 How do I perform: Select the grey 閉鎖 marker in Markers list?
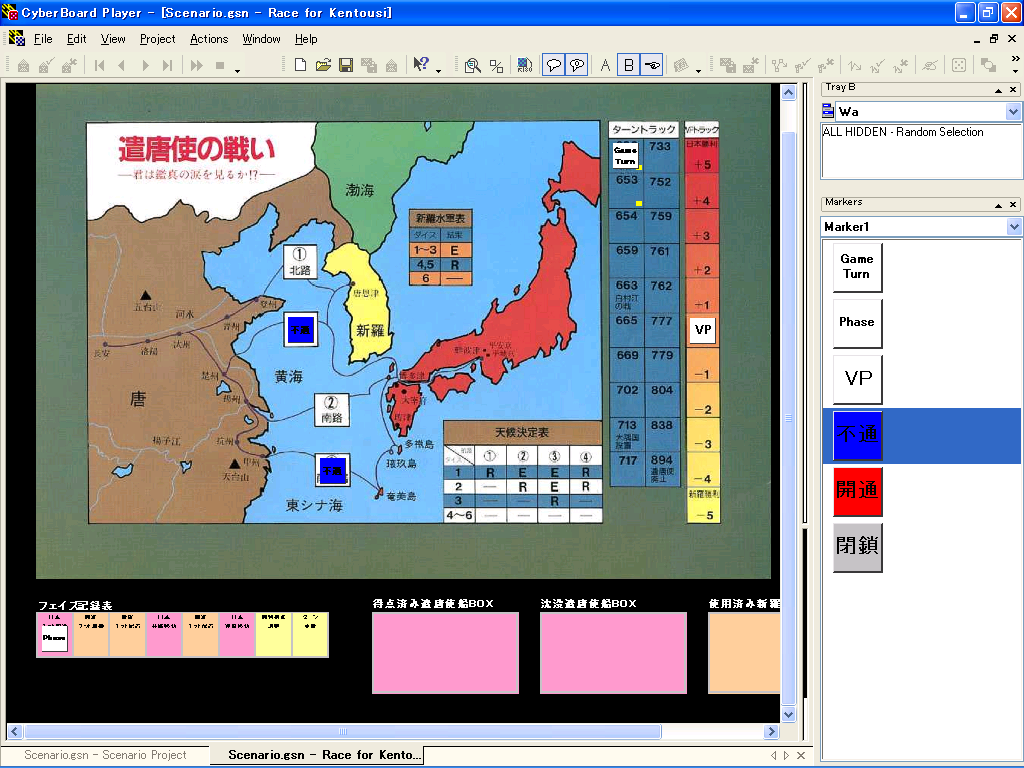(857, 548)
